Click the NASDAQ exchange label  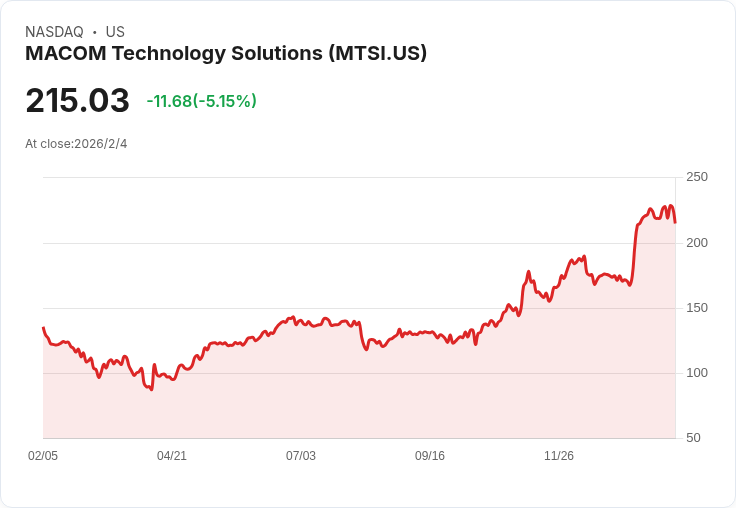pos(54,32)
